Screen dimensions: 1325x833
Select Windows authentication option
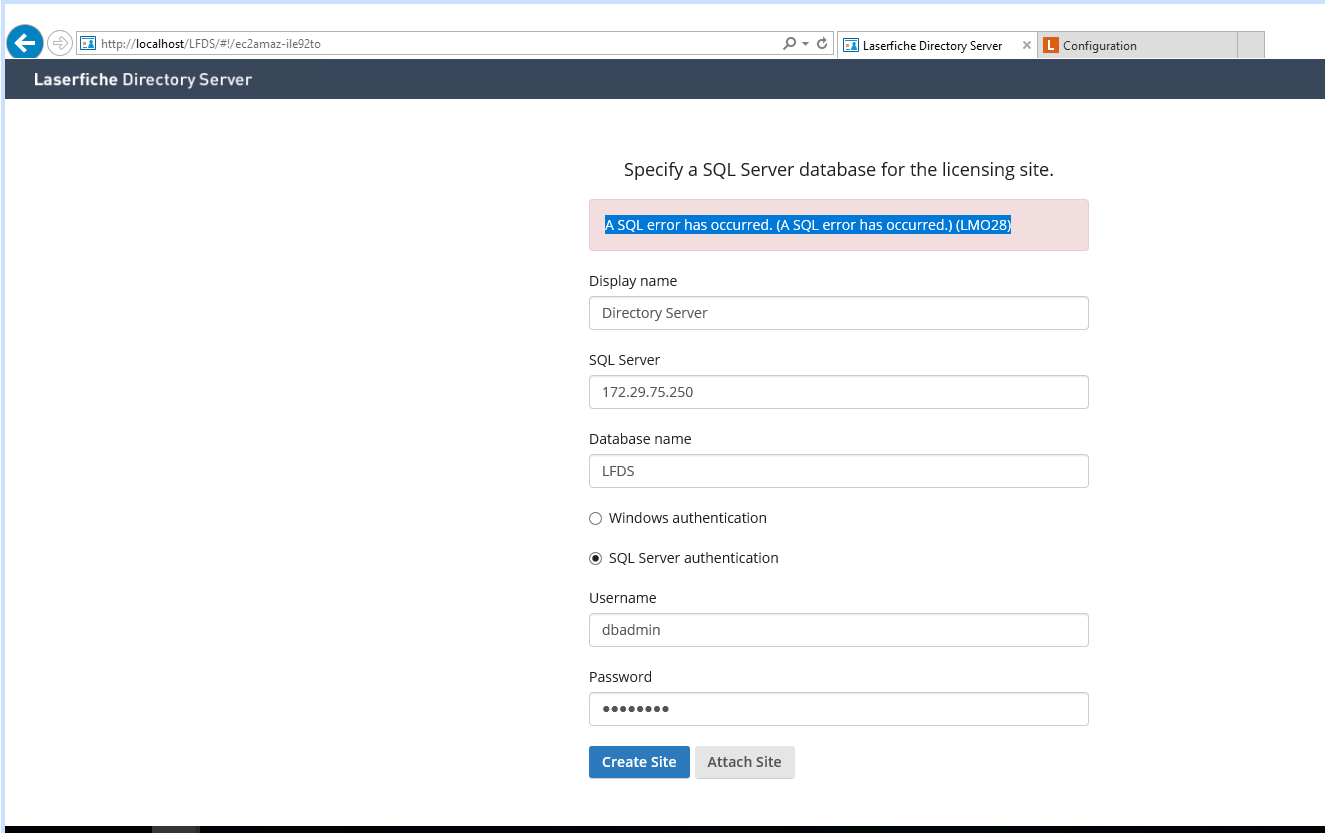pos(596,518)
